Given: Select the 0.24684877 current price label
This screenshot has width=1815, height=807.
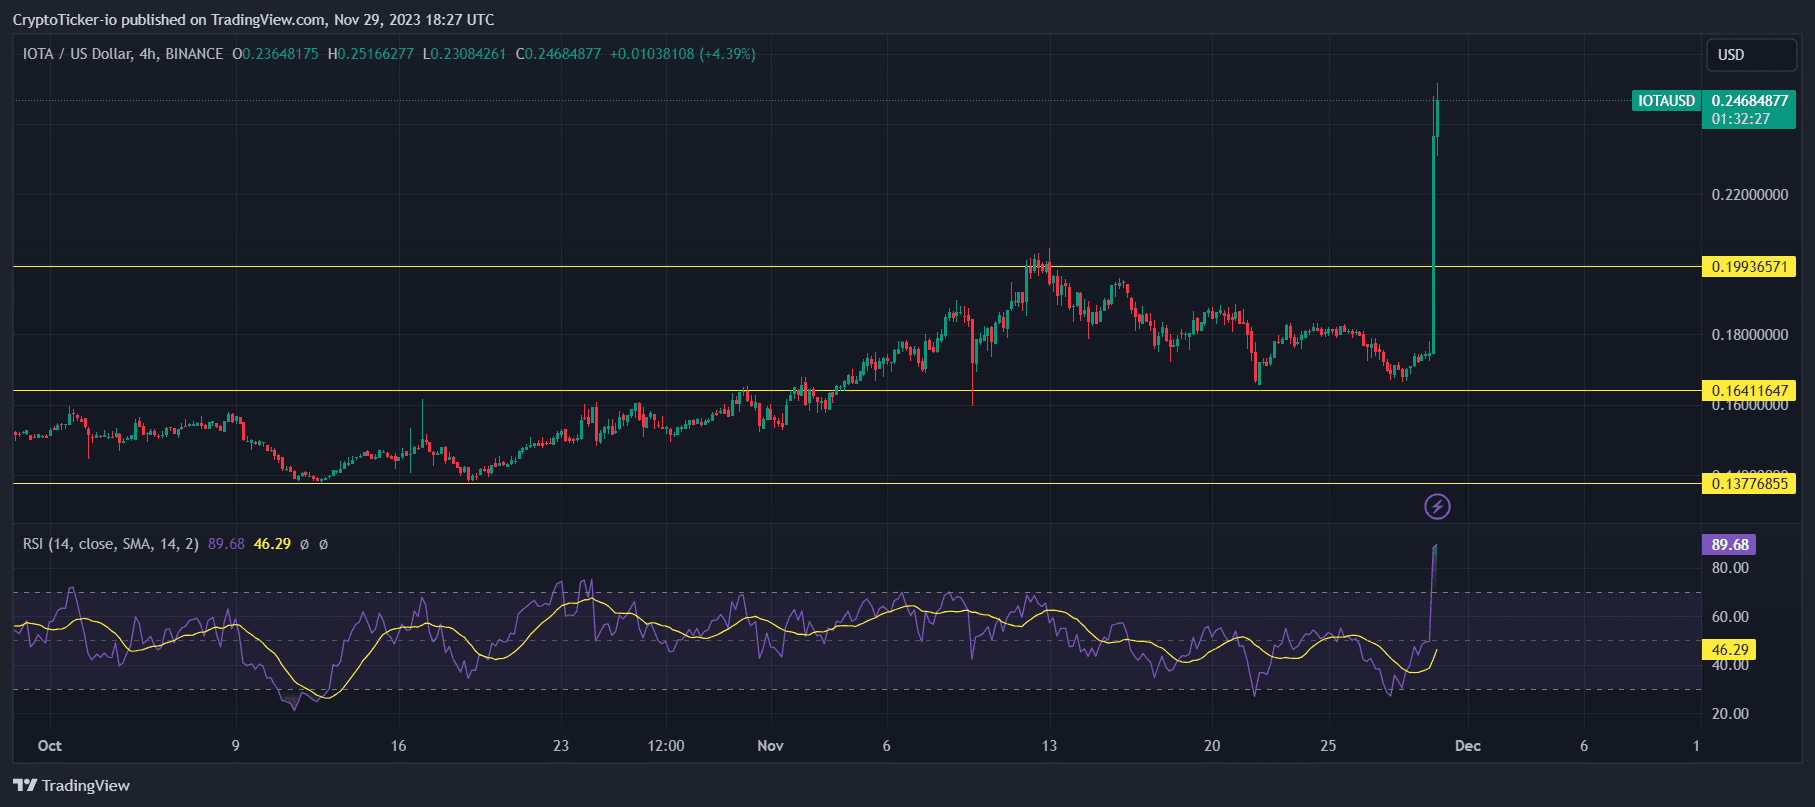Looking at the screenshot, I should 1749,101.
